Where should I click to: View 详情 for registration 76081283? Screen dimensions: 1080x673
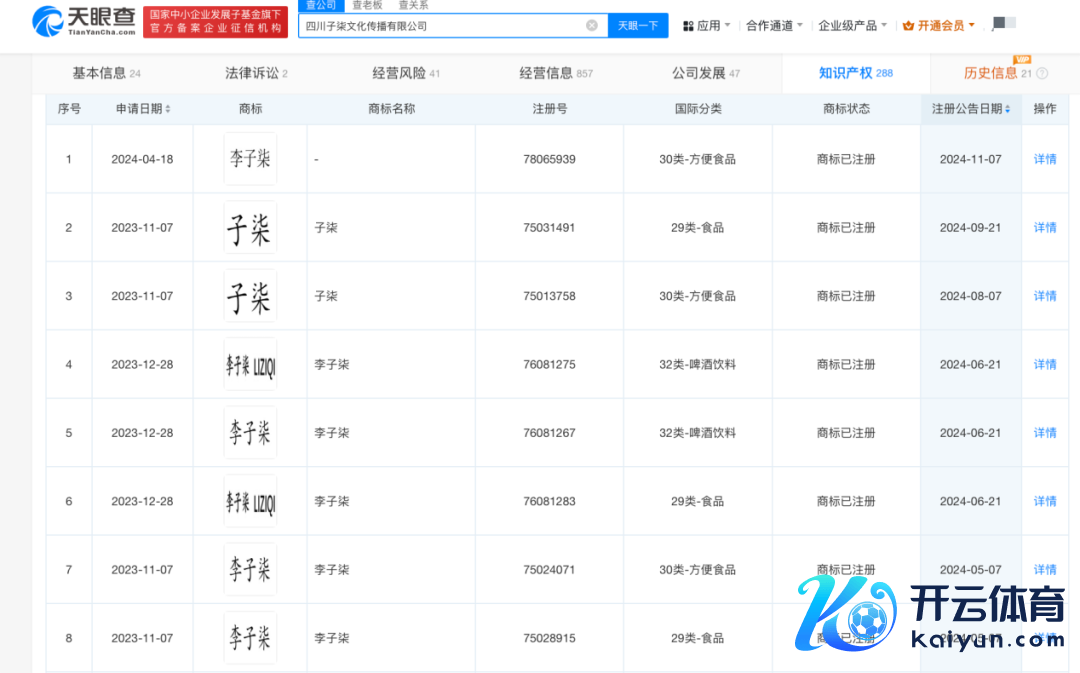[1045, 501]
